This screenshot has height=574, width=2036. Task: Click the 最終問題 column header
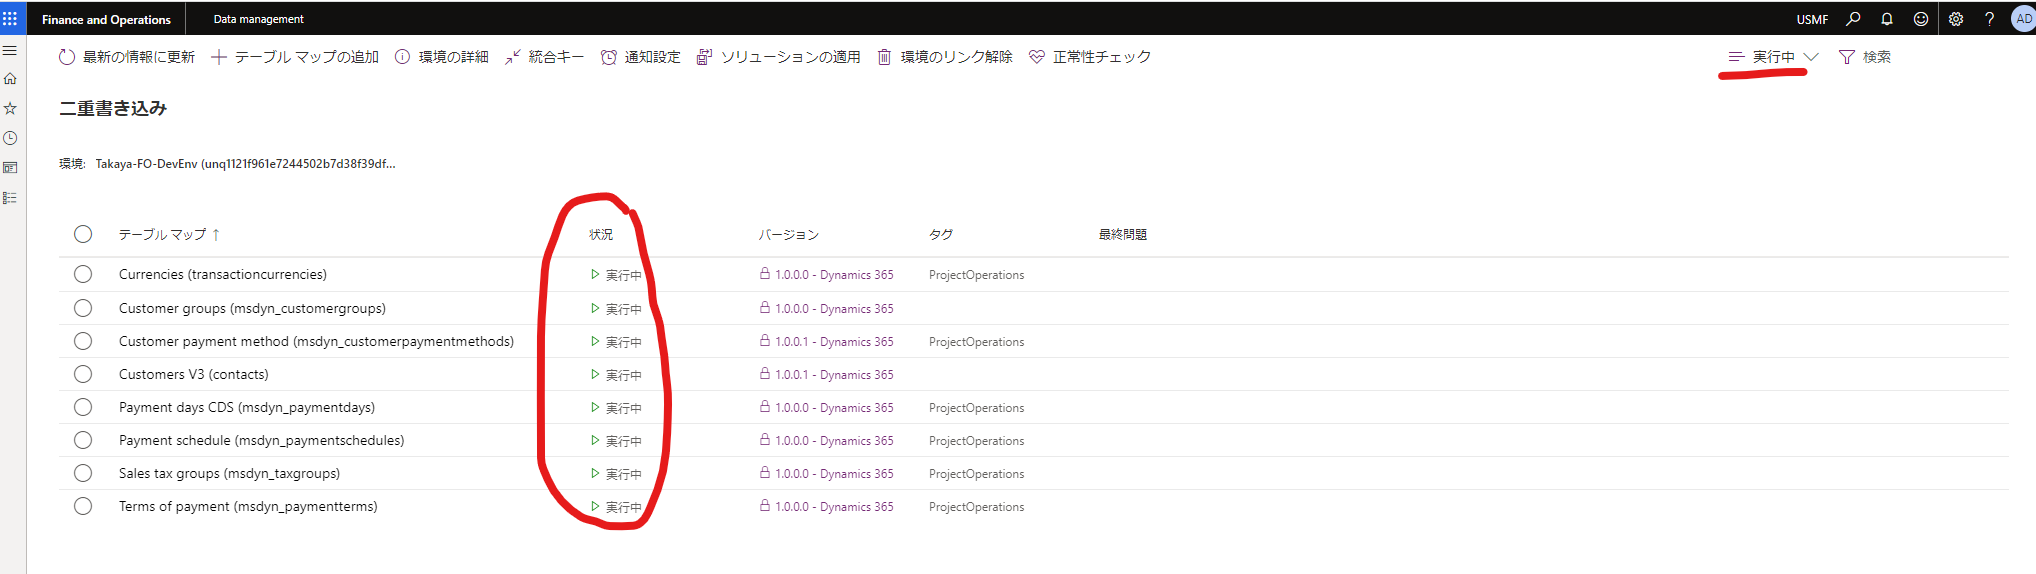click(x=1123, y=234)
